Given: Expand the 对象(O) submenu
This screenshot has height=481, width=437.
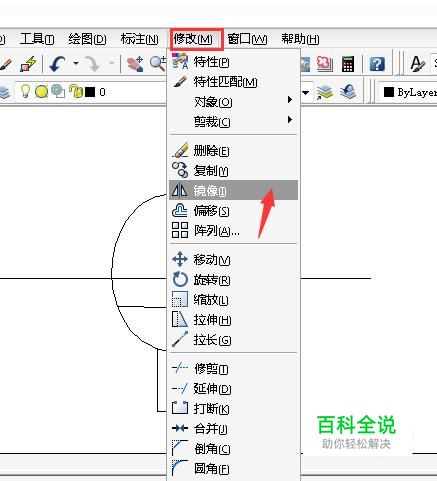Looking at the screenshot, I should pyautogui.click(x=233, y=102).
